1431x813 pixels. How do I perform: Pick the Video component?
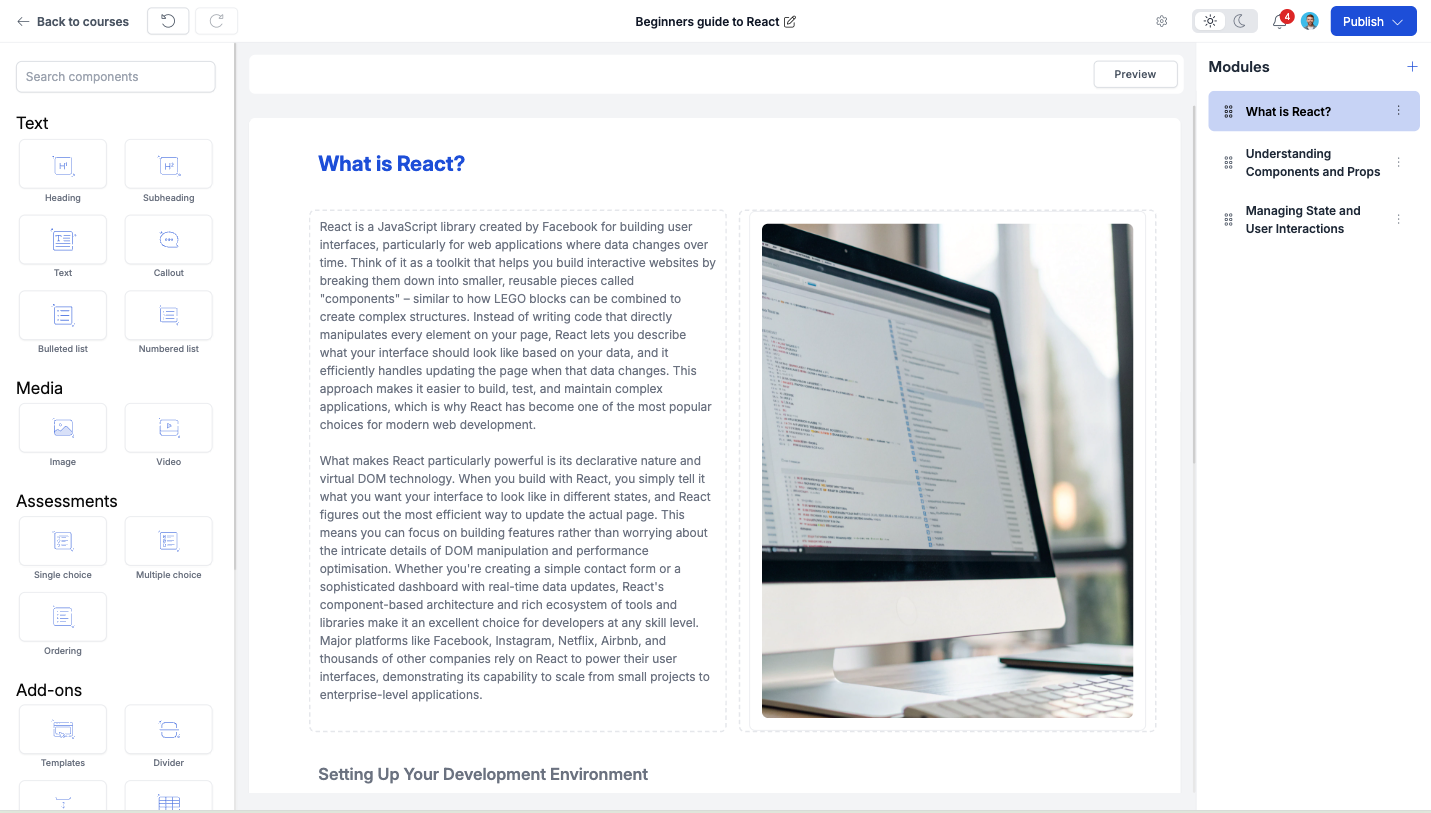point(167,427)
